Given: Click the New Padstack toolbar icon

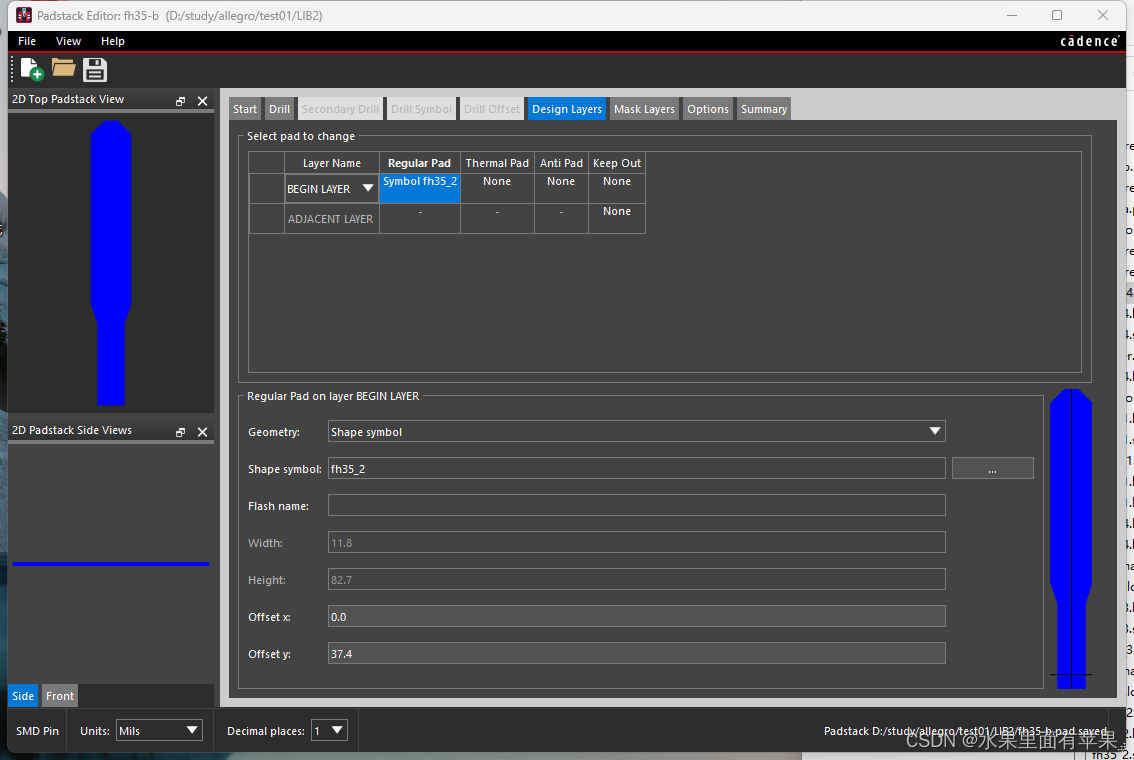Looking at the screenshot, I should 31,69.
